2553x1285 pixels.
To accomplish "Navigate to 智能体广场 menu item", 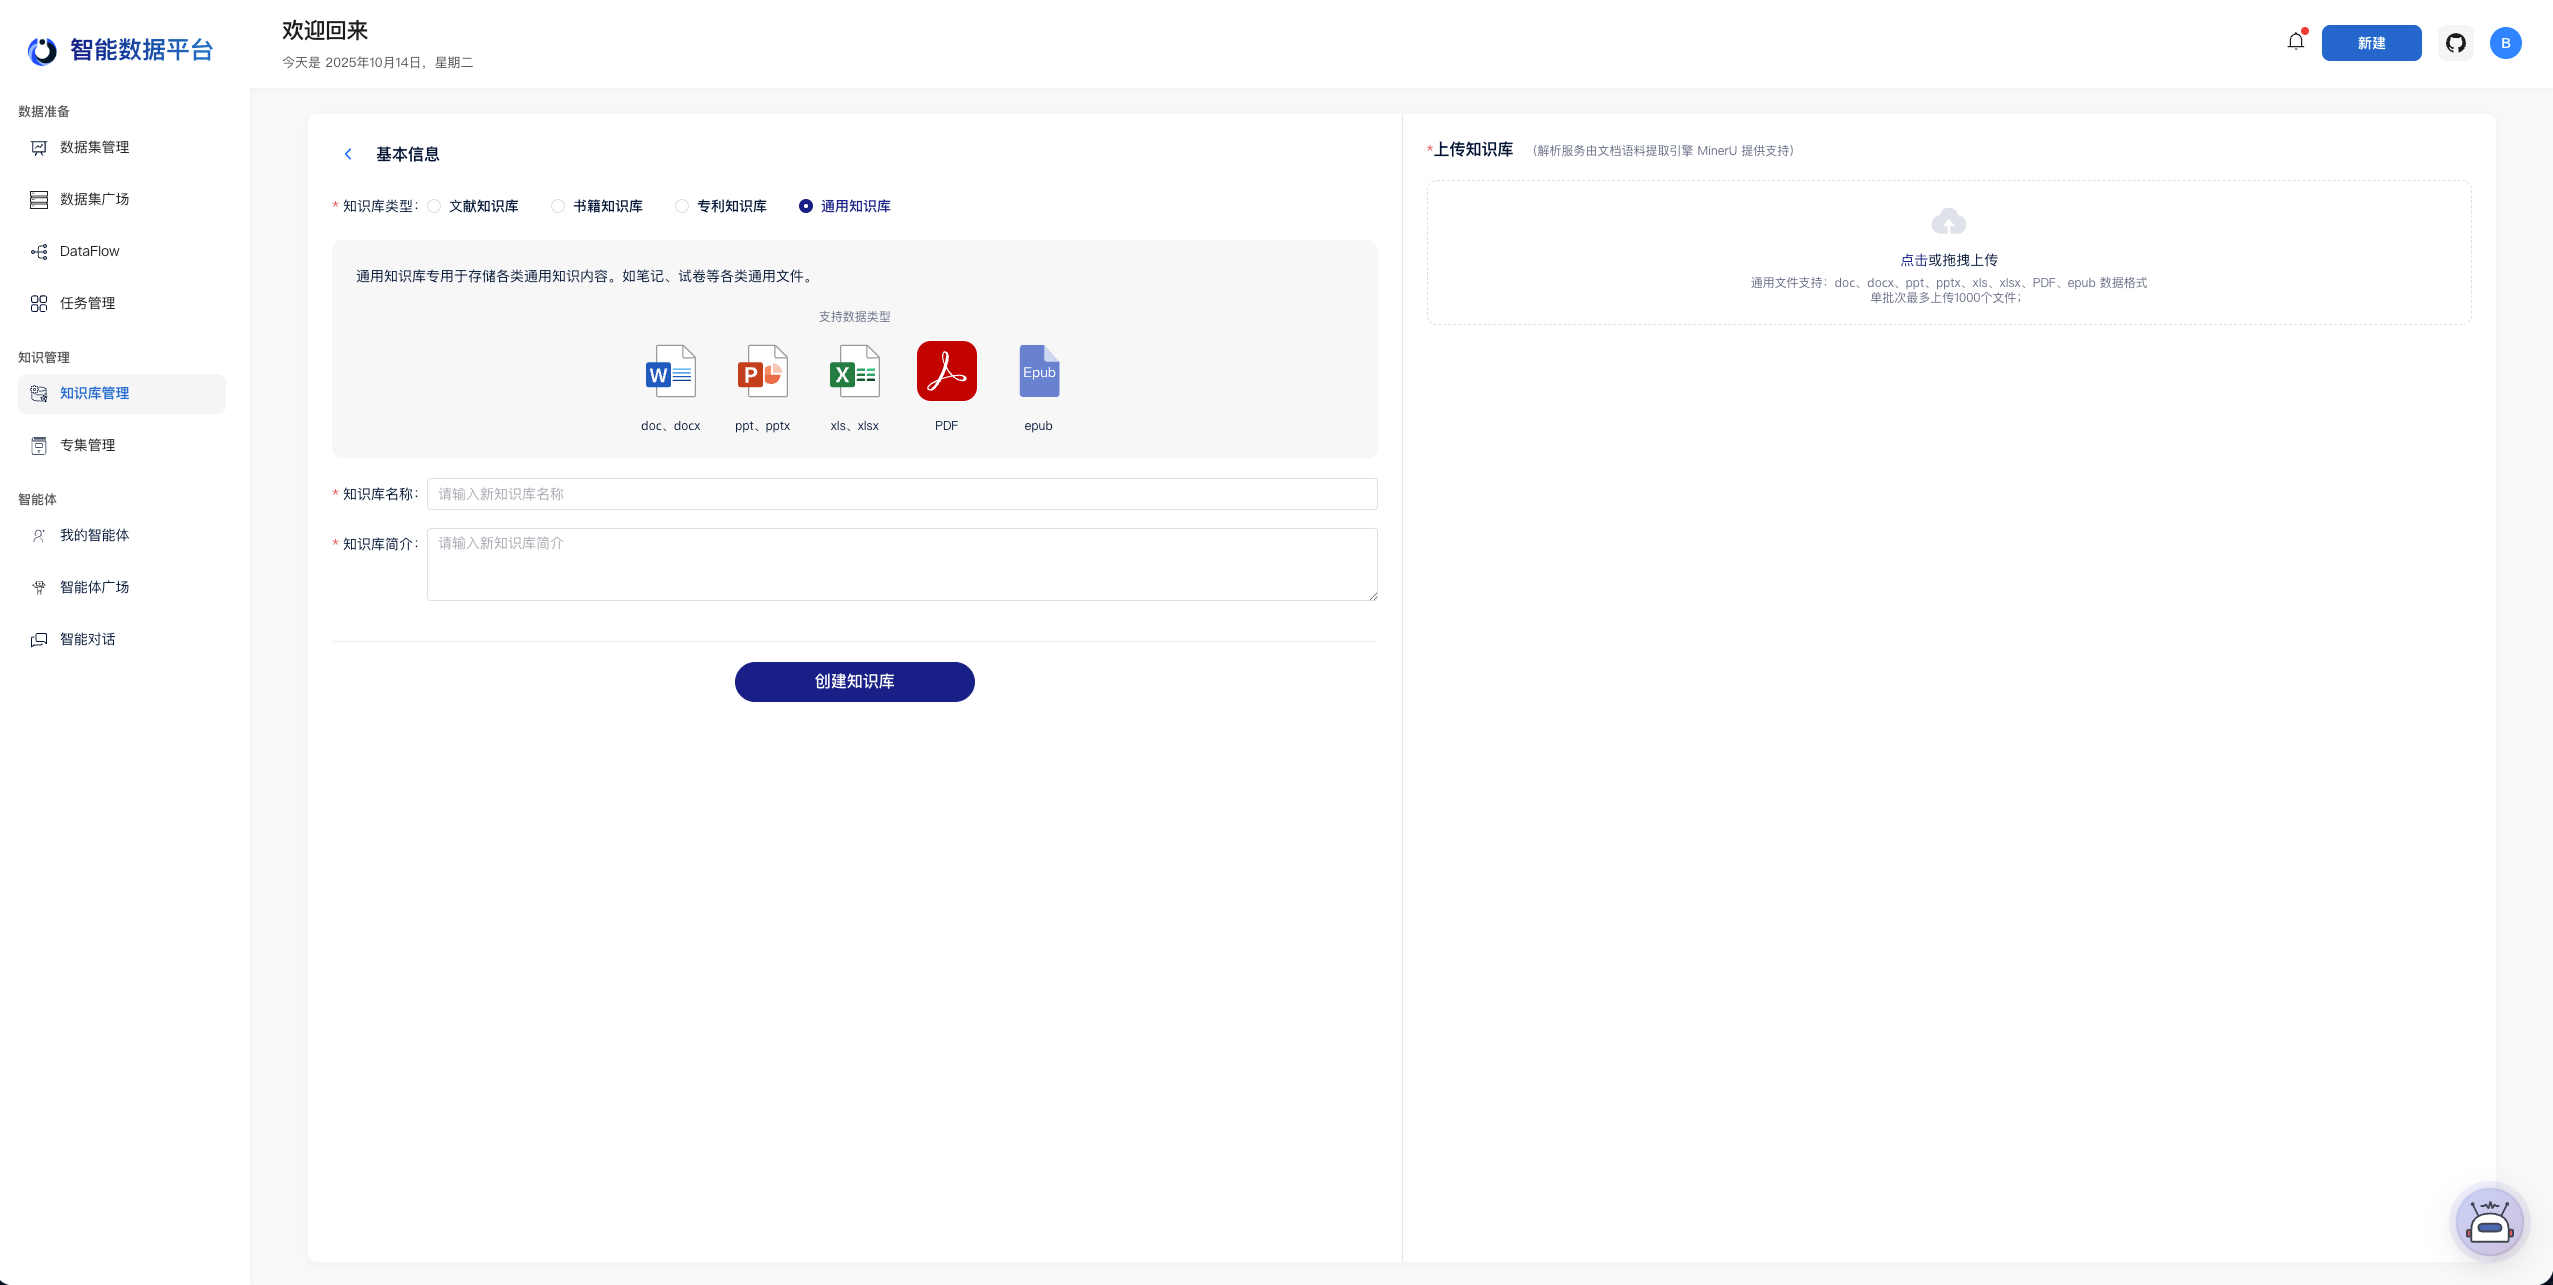I will coord(94,587).
